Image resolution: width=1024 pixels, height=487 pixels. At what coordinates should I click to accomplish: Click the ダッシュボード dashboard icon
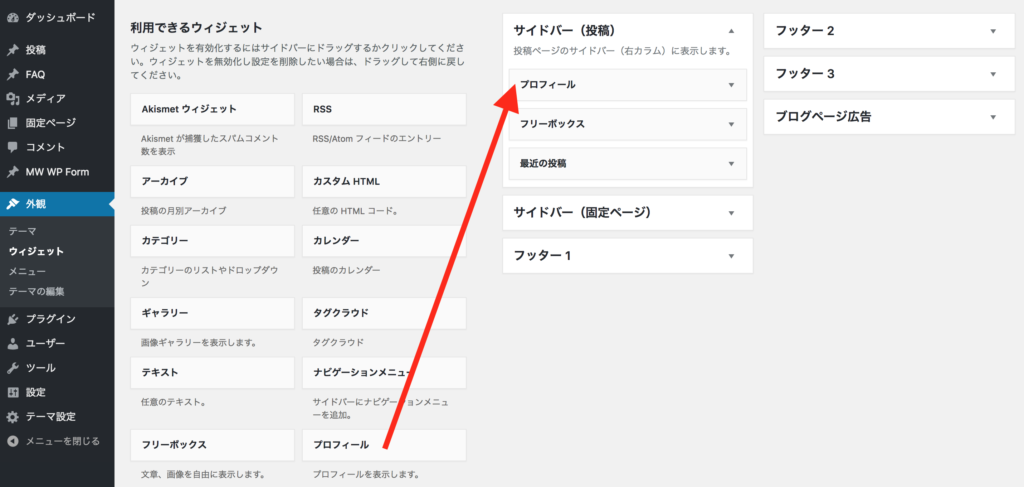(x=12, y=17)
